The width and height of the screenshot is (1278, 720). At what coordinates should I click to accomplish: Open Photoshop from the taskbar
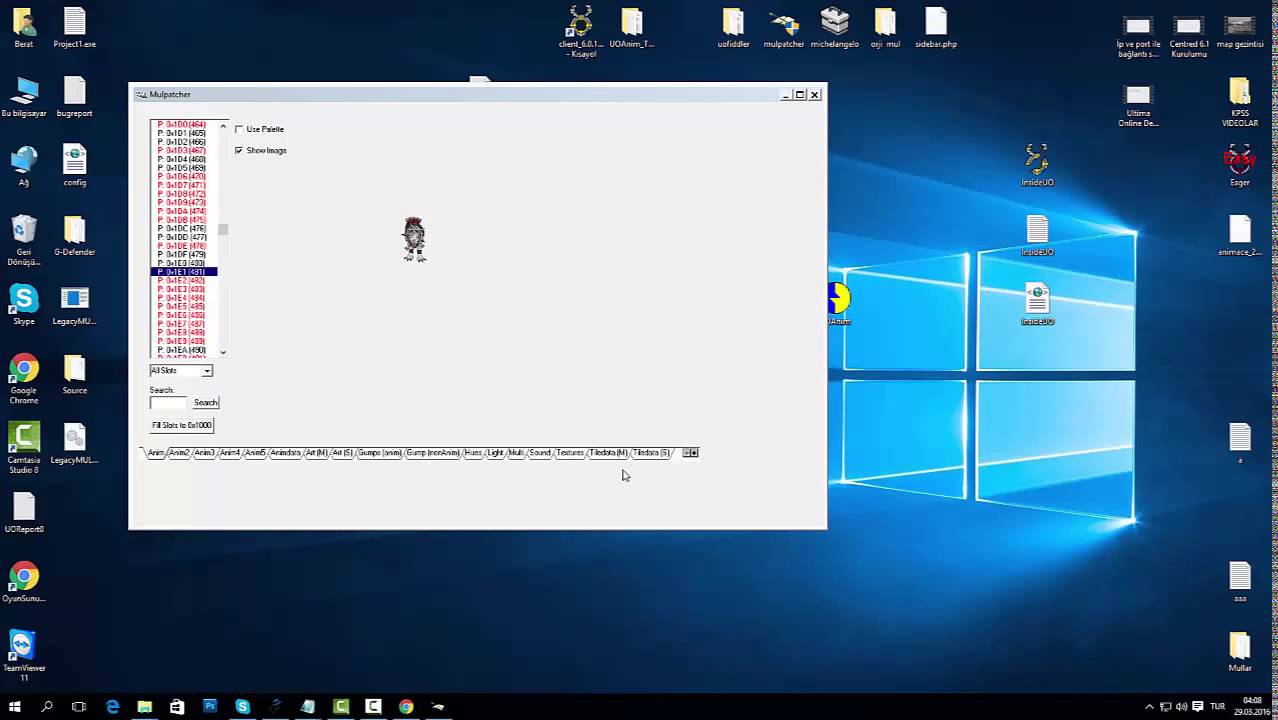pos(210,706)
